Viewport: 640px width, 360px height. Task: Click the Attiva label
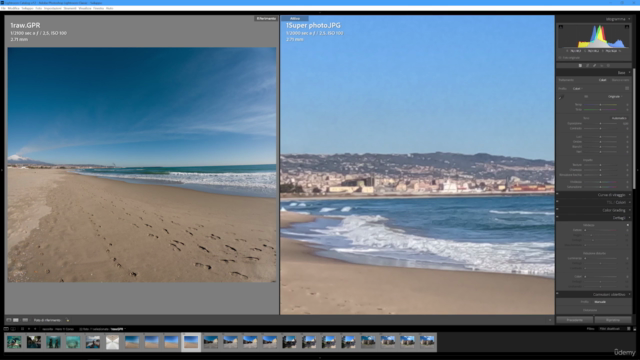pos(295,18)
